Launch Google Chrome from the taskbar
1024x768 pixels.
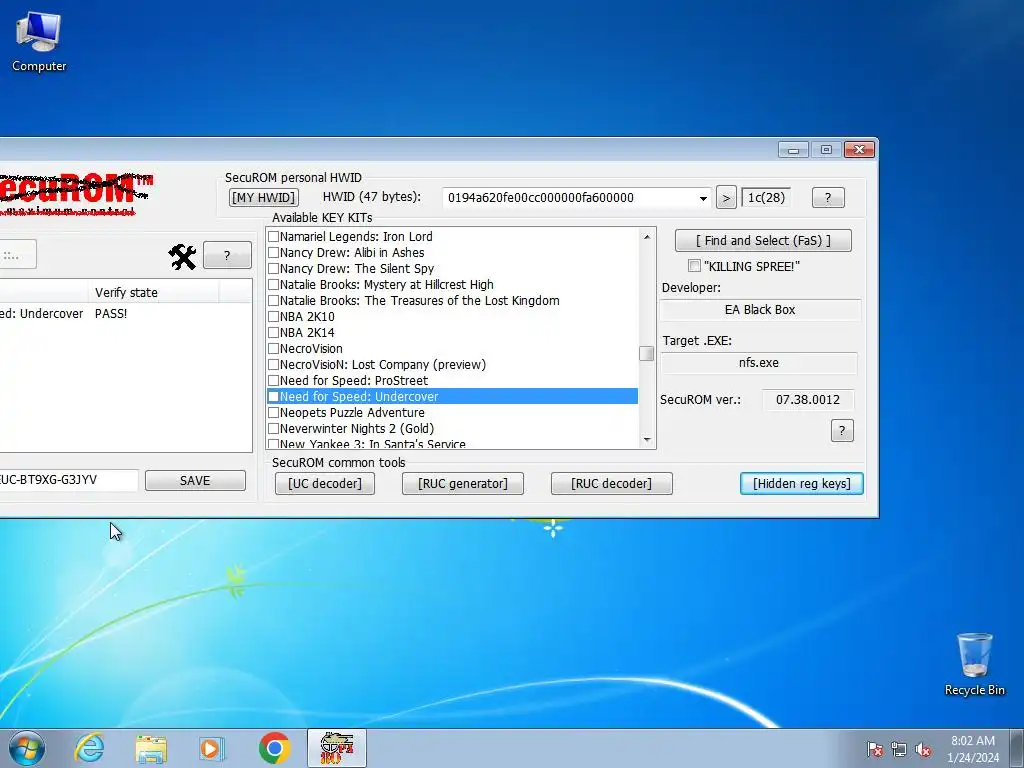[x=274, y=748]
